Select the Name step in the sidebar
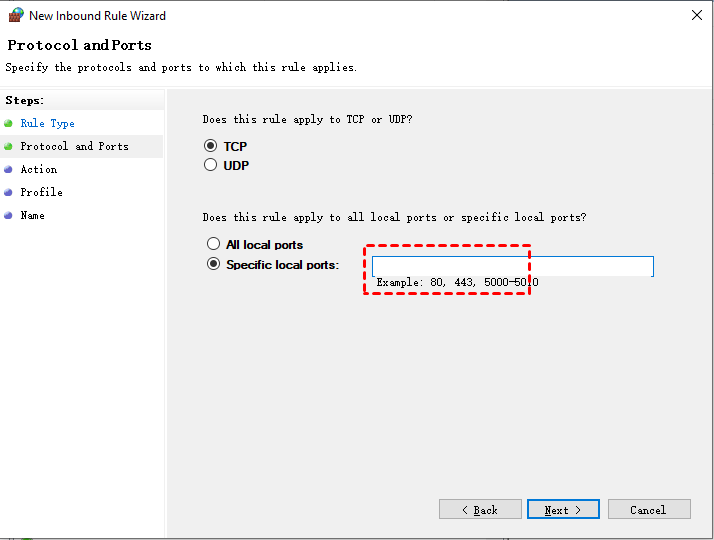Screen dimensions: 714x540 tap(32, 216)
